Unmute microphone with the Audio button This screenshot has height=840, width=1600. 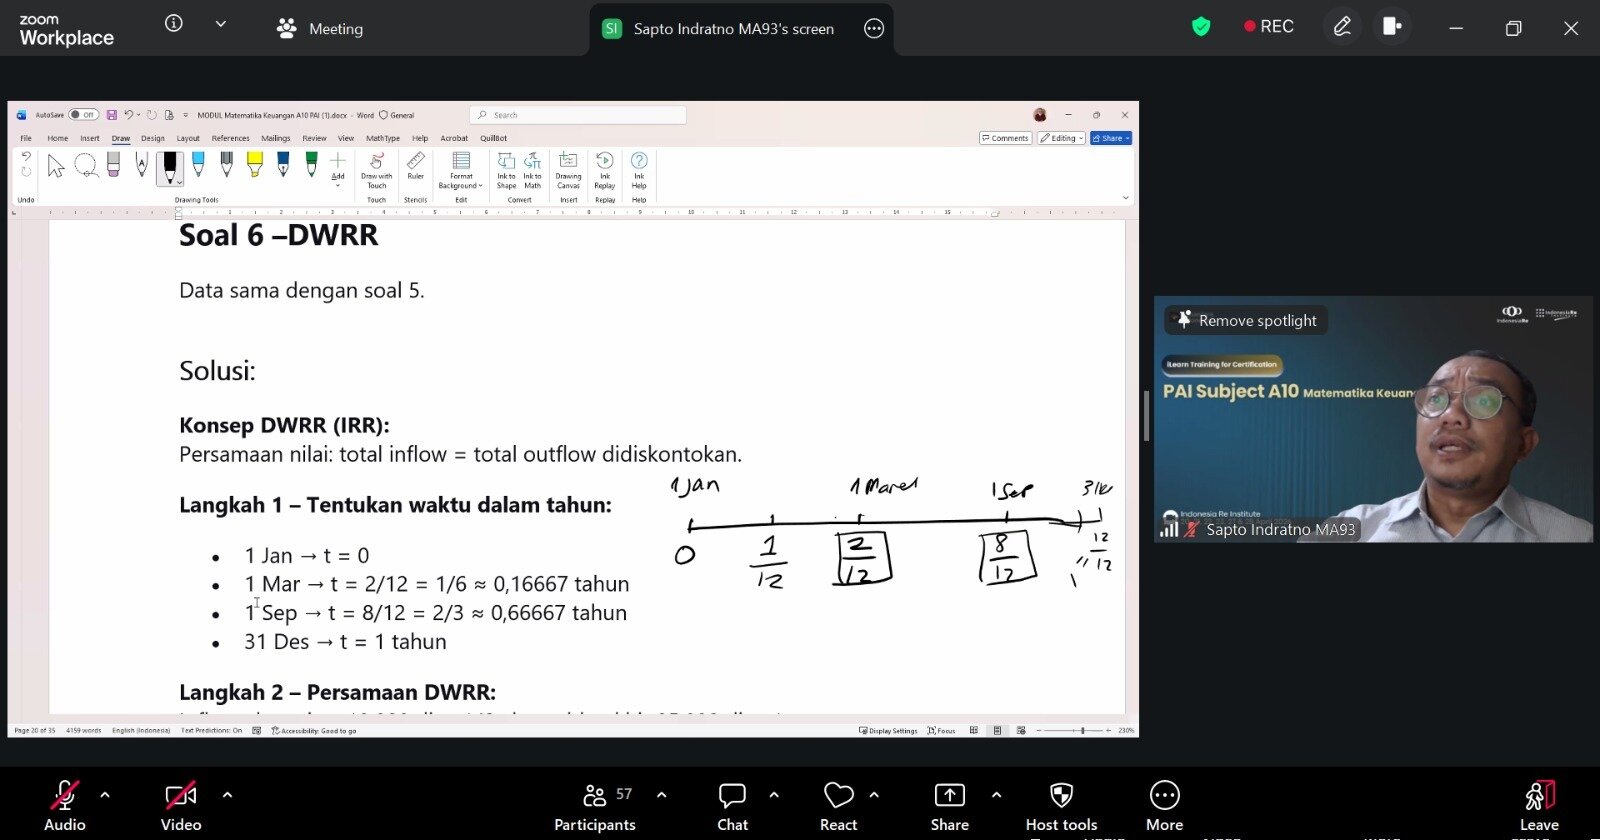click(x=64, y=805)
